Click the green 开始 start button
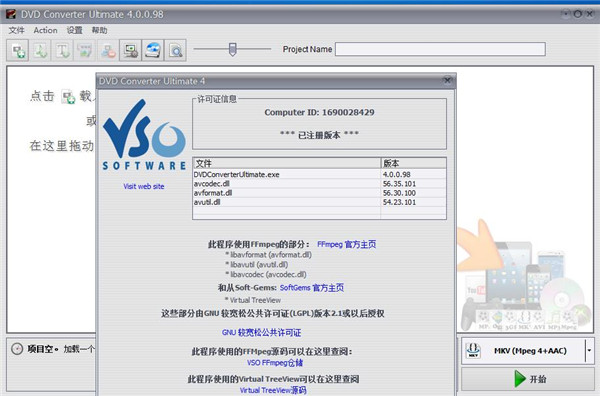 (528, 379)
